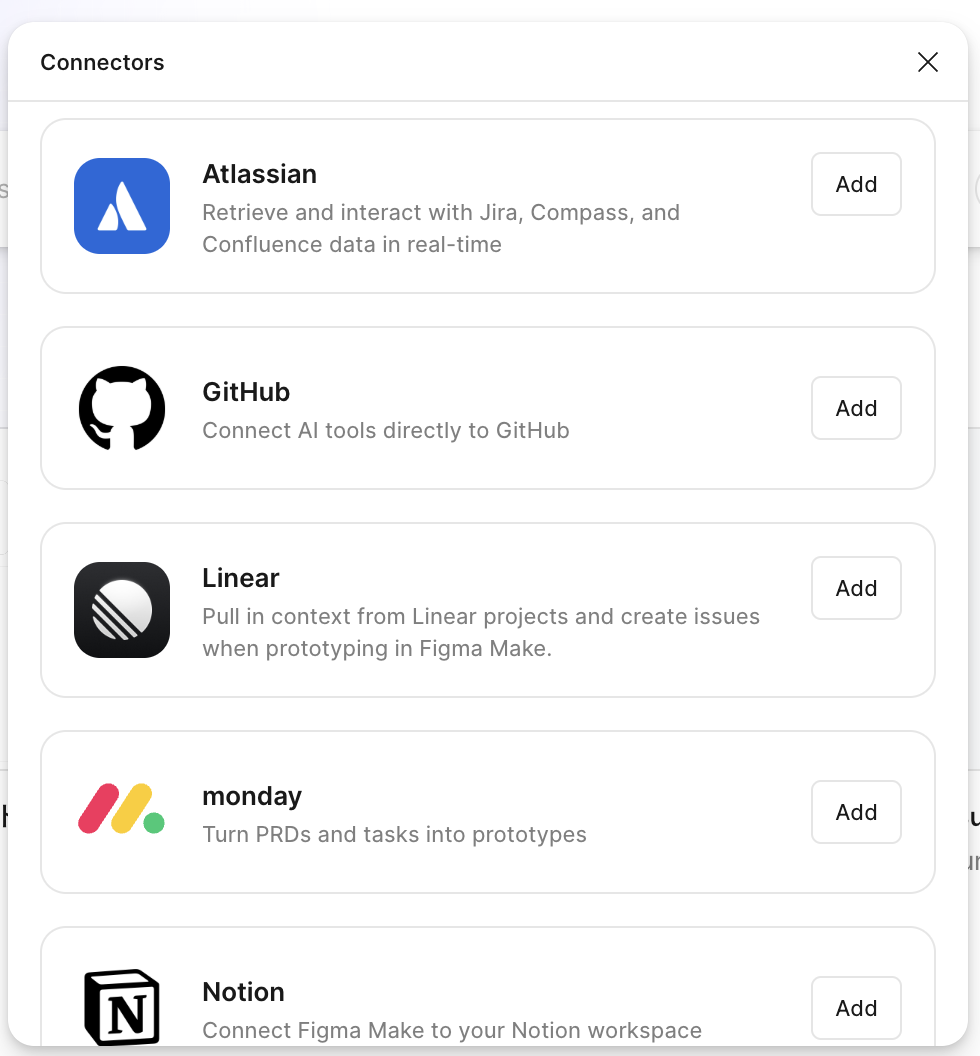Click the Atlassian logo icon
The image size is (980, 1056).
(122, 206)
